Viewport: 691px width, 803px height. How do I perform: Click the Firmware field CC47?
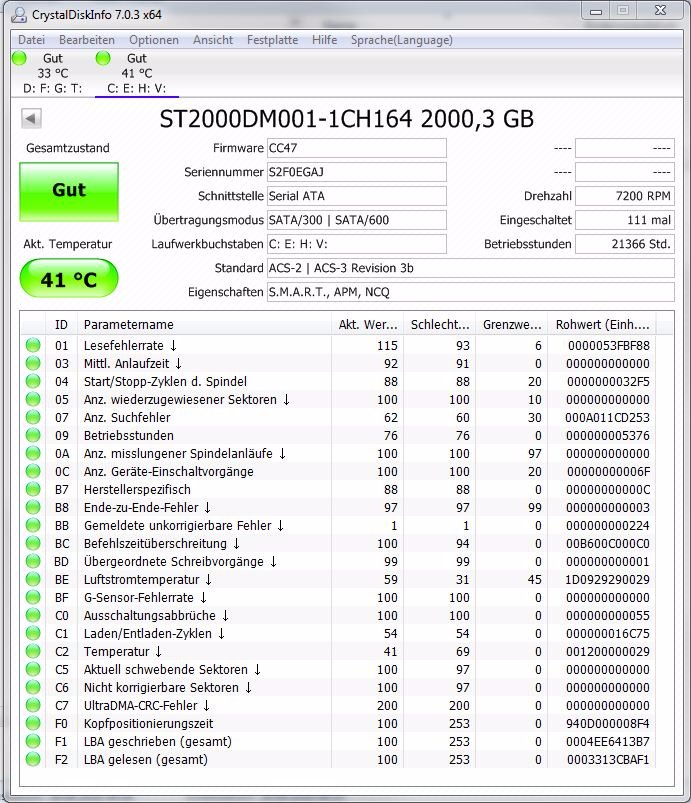357,148
